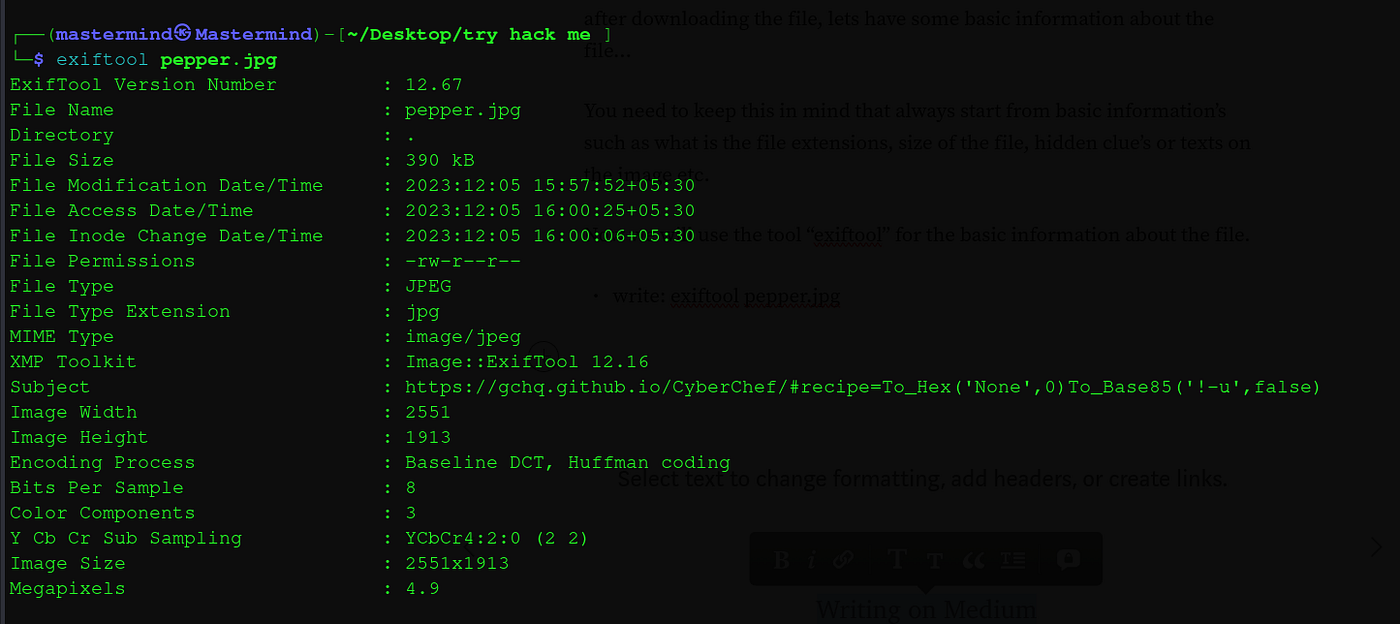
Task: Click the CyberChef URL in the Subject line
Action: (x=863, y=386)
